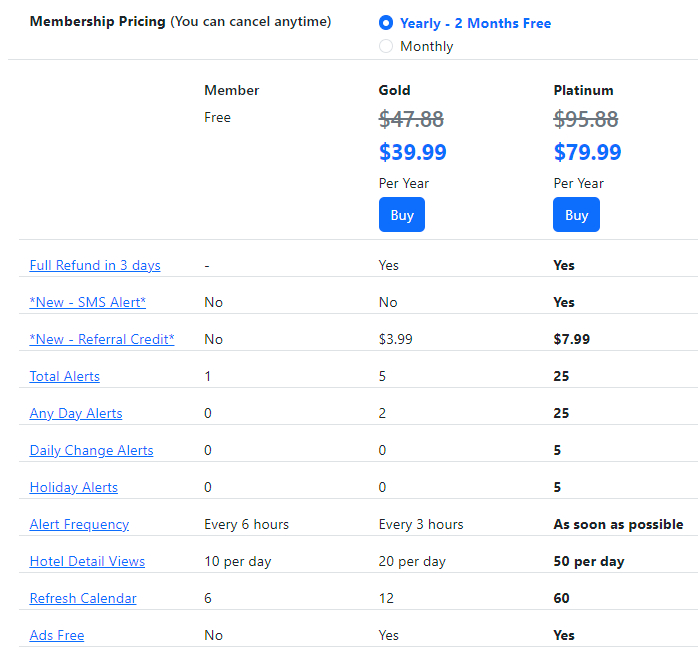Click the Gold plan column title
This screenshot has height=658, width=698.
click(394, 90)
